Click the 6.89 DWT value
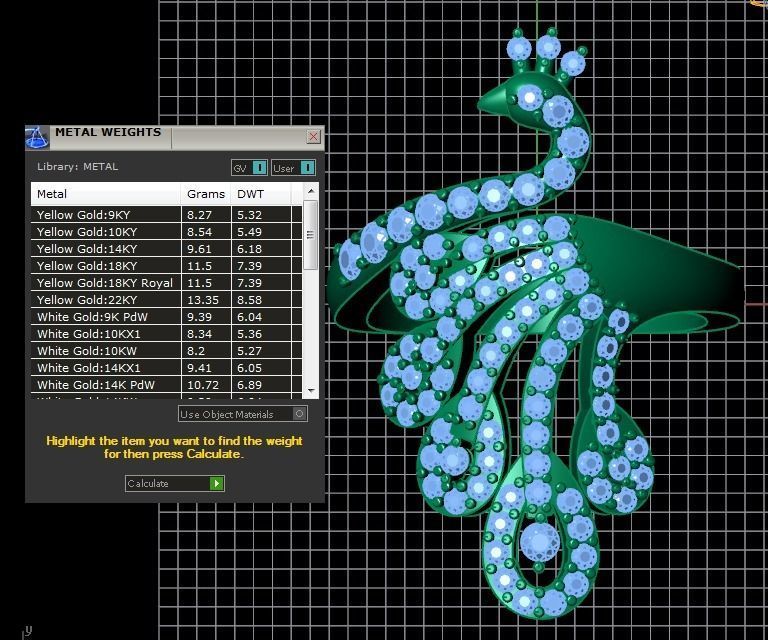Viewport: 768px width, 640px height. pos(249,385)
